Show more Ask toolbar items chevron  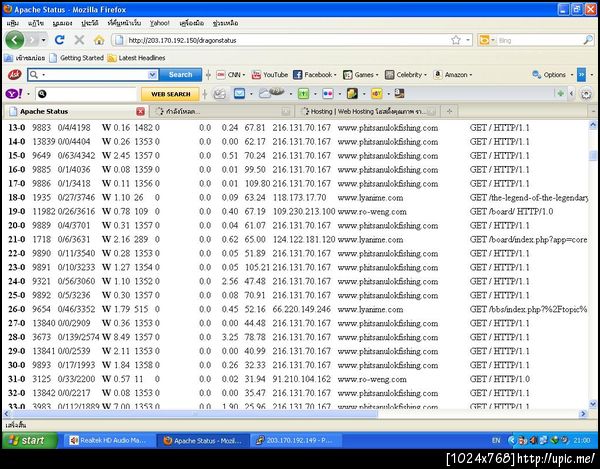(581, 75)
